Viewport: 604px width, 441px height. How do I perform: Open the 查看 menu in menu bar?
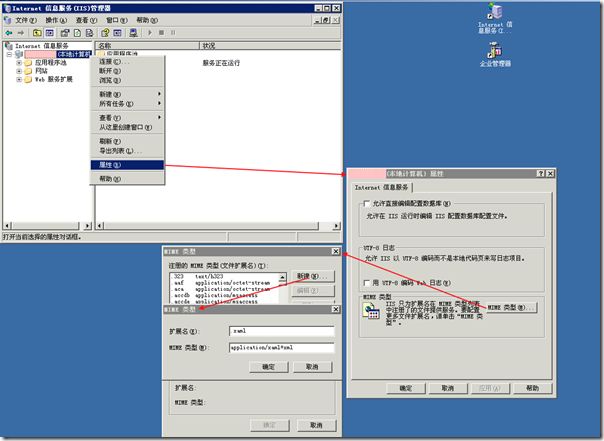(86, 20)
